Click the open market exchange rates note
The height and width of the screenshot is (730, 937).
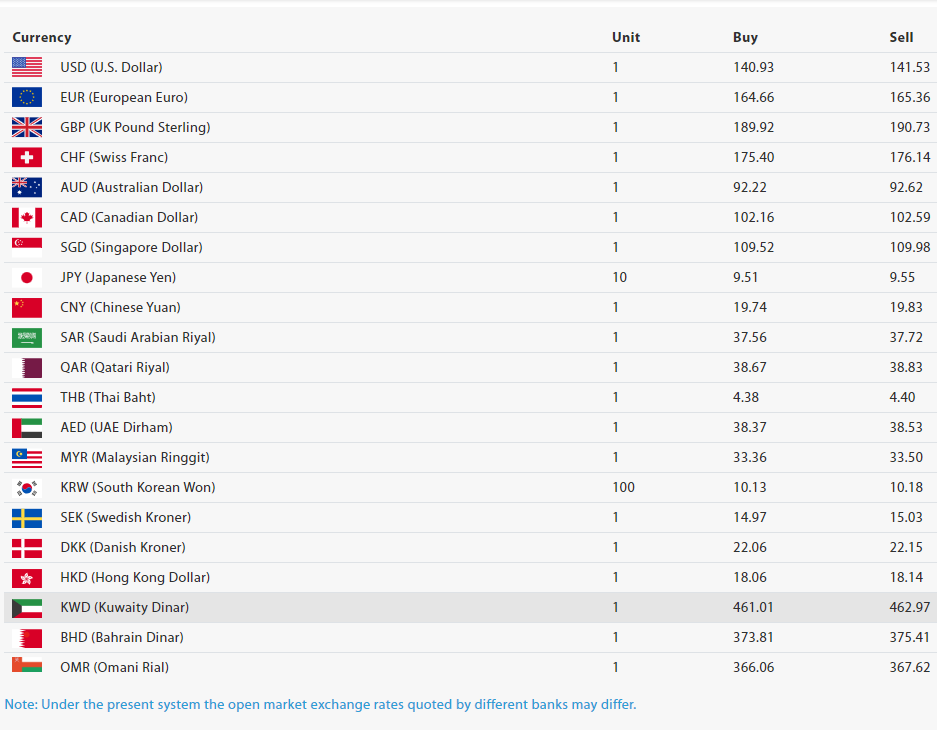tap(320, 704)
